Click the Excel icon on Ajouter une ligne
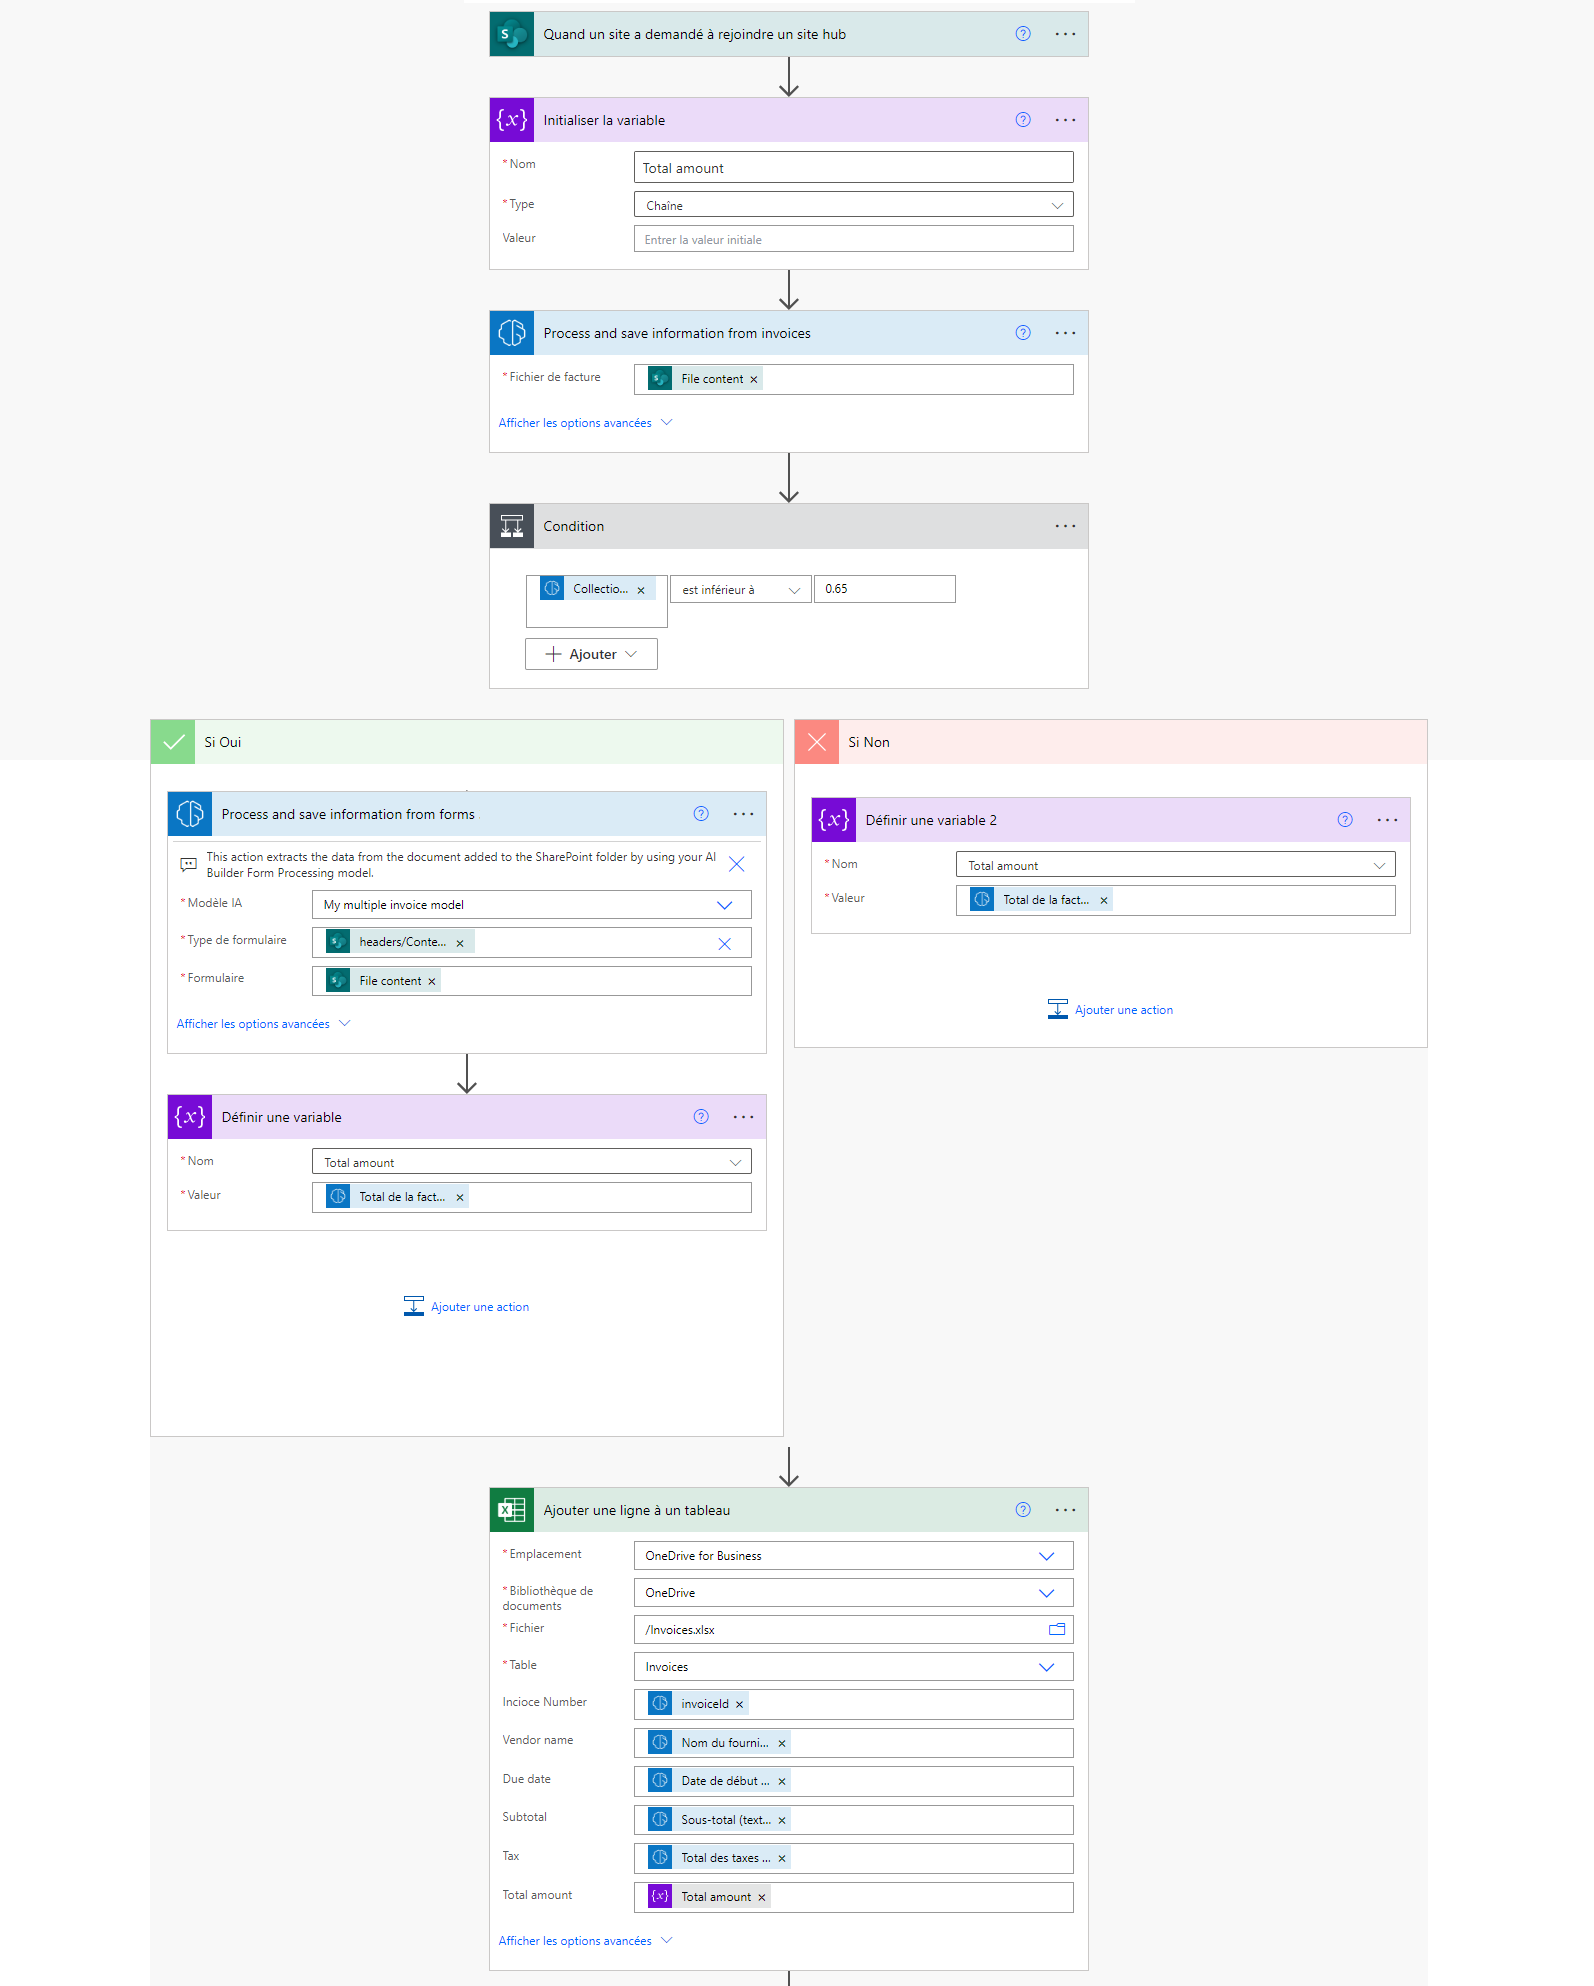The width and height of the screenshot is (1594, 1986). point(512,1510)
